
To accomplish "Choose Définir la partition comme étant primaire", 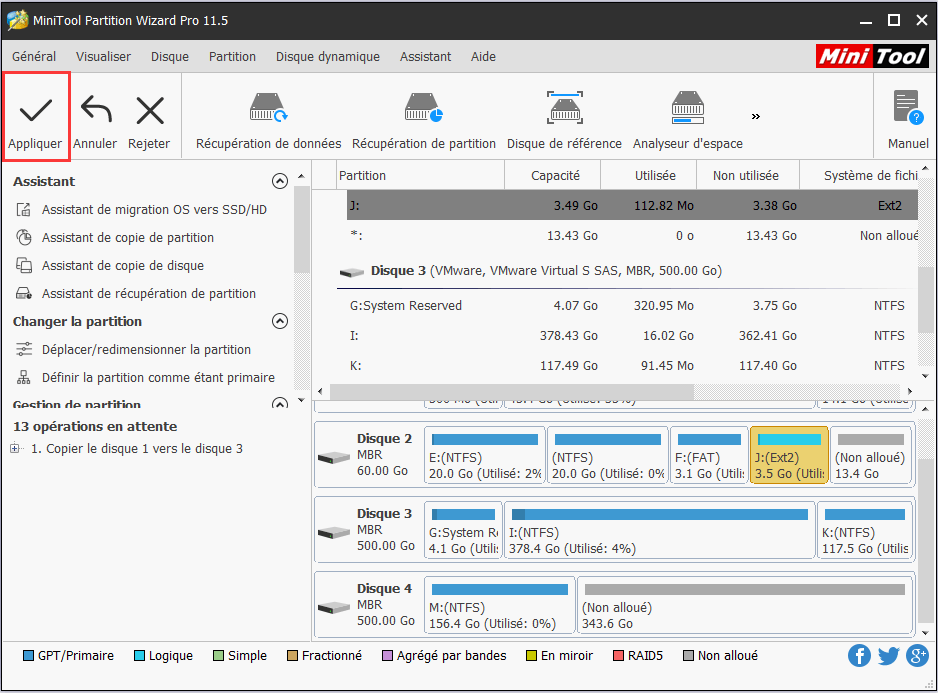I will 158,378.
